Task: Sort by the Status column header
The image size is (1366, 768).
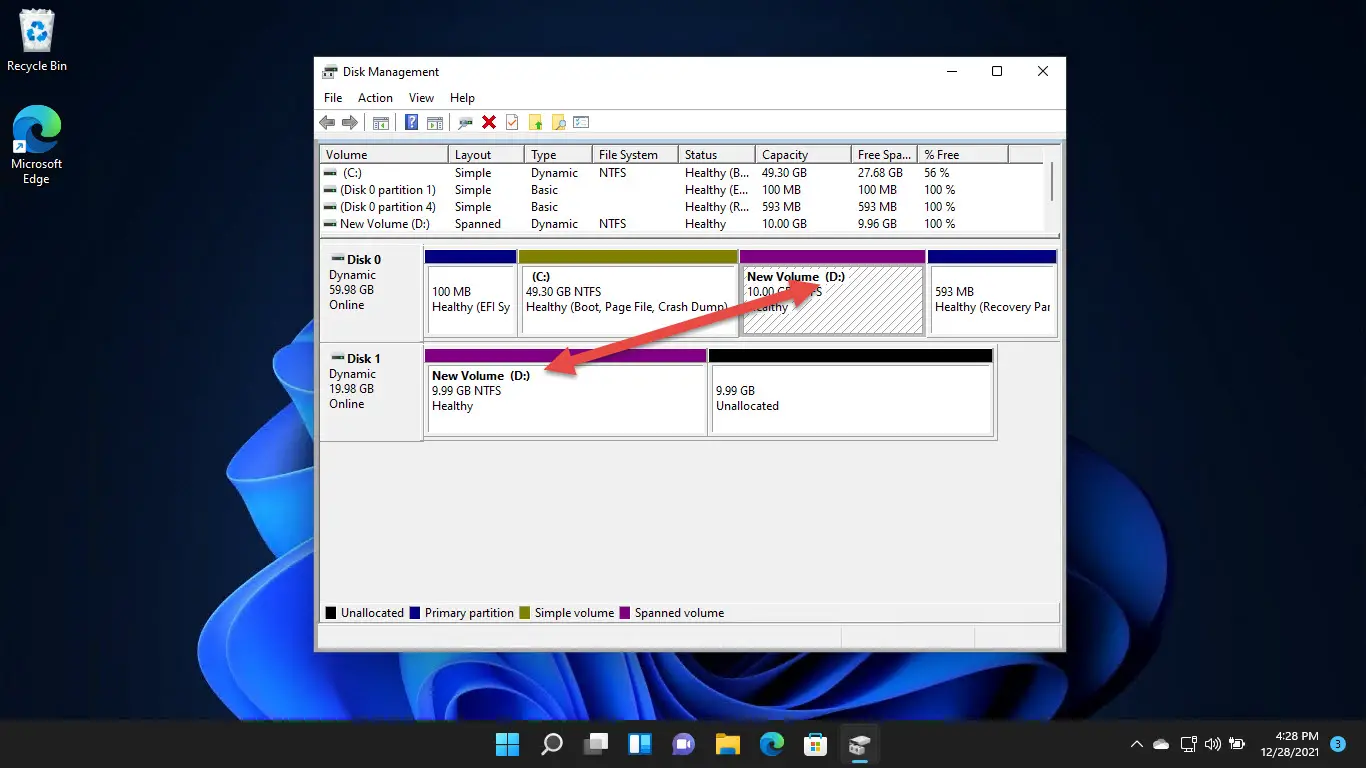Action: (x=716, y=155)
